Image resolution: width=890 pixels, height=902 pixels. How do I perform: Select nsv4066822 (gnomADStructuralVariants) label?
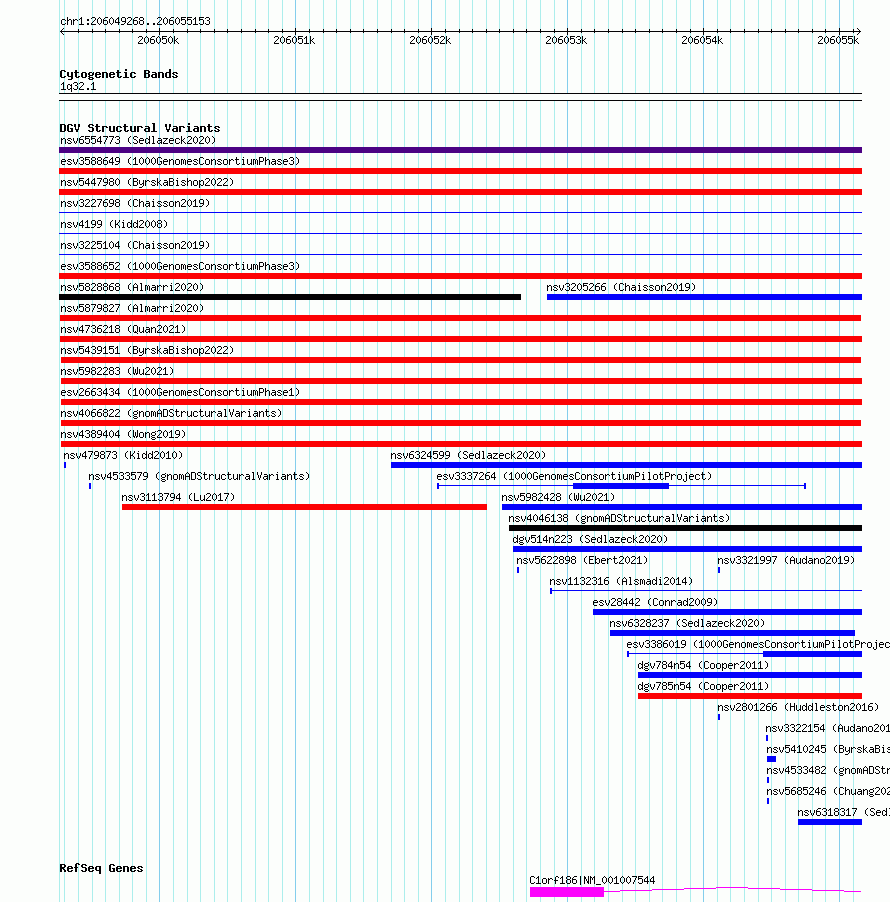click(171, 414)
